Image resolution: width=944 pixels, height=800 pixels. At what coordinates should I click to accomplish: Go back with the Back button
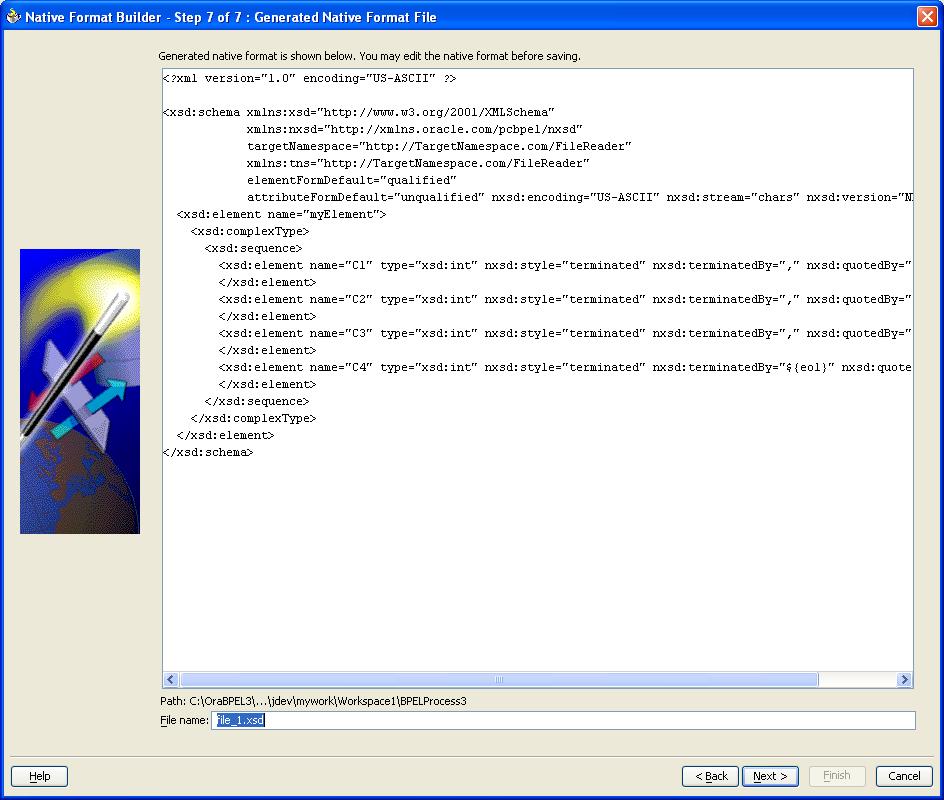pos(710,776)
